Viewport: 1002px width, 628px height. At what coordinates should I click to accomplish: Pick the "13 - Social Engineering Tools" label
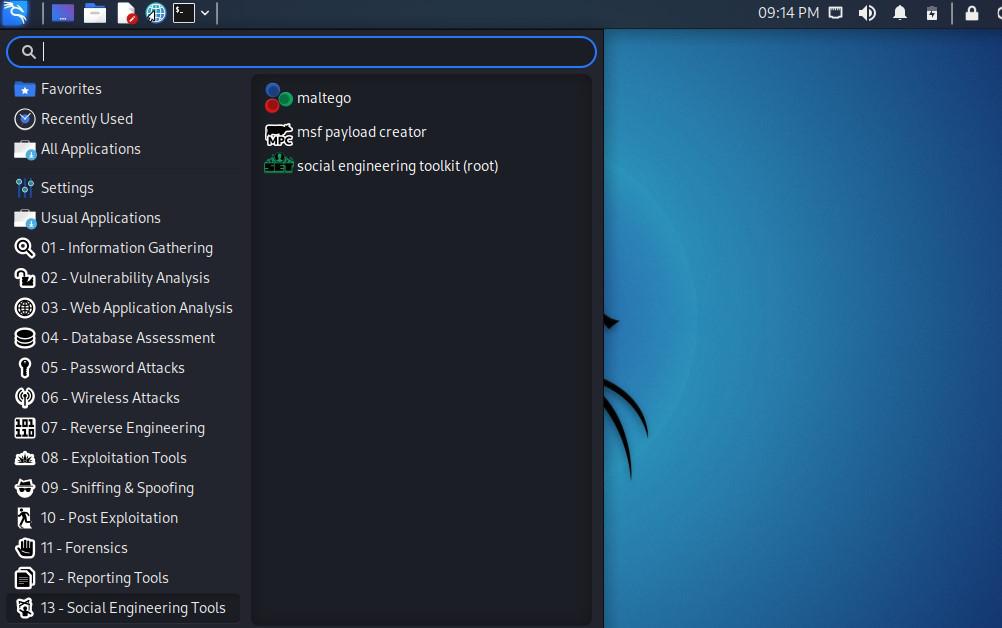pos(133,608)
